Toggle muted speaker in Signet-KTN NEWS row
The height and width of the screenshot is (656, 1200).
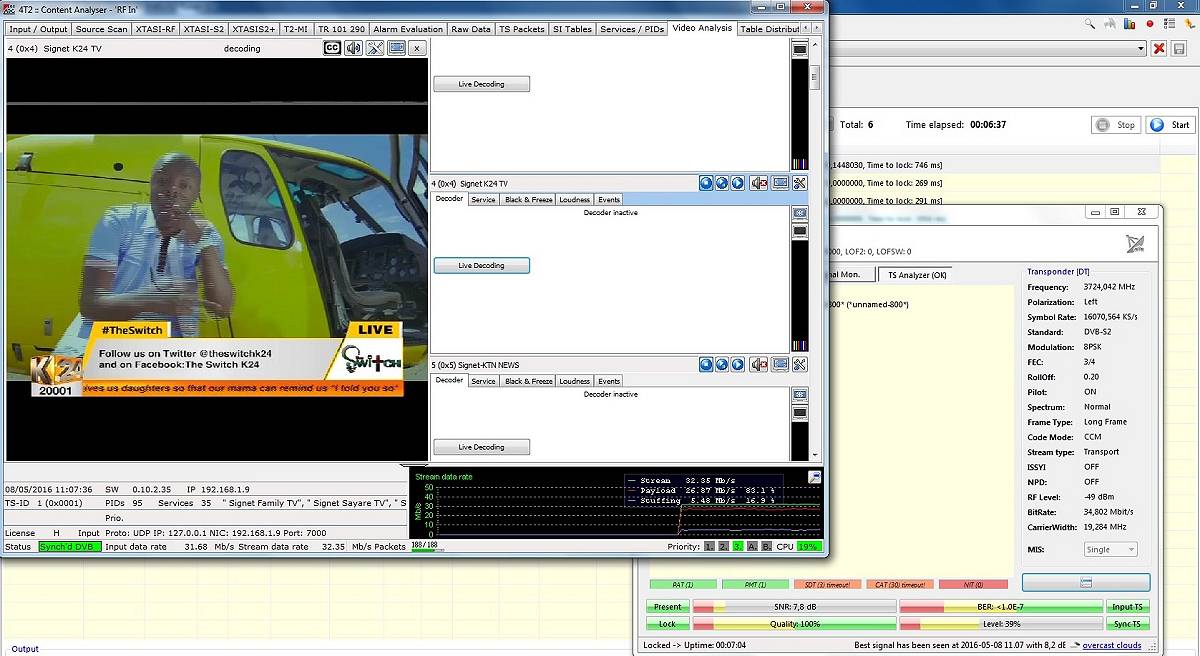pyautogui.click(x=759, y=365)
